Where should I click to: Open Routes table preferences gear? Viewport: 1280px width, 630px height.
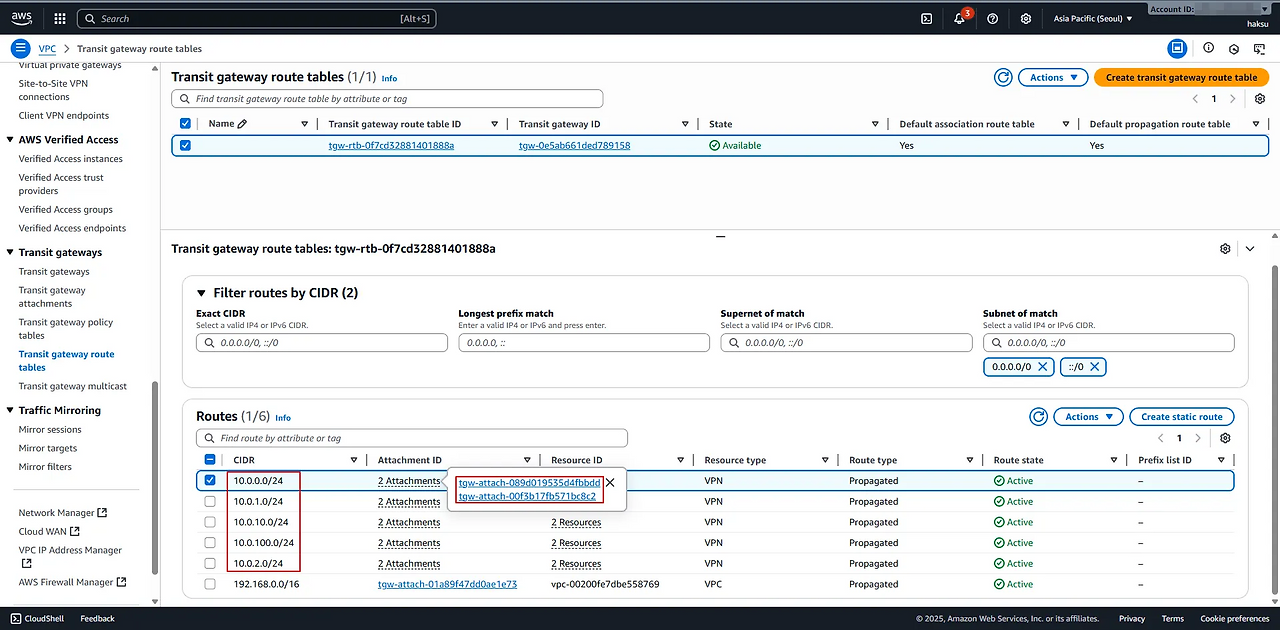(1225, 438)
